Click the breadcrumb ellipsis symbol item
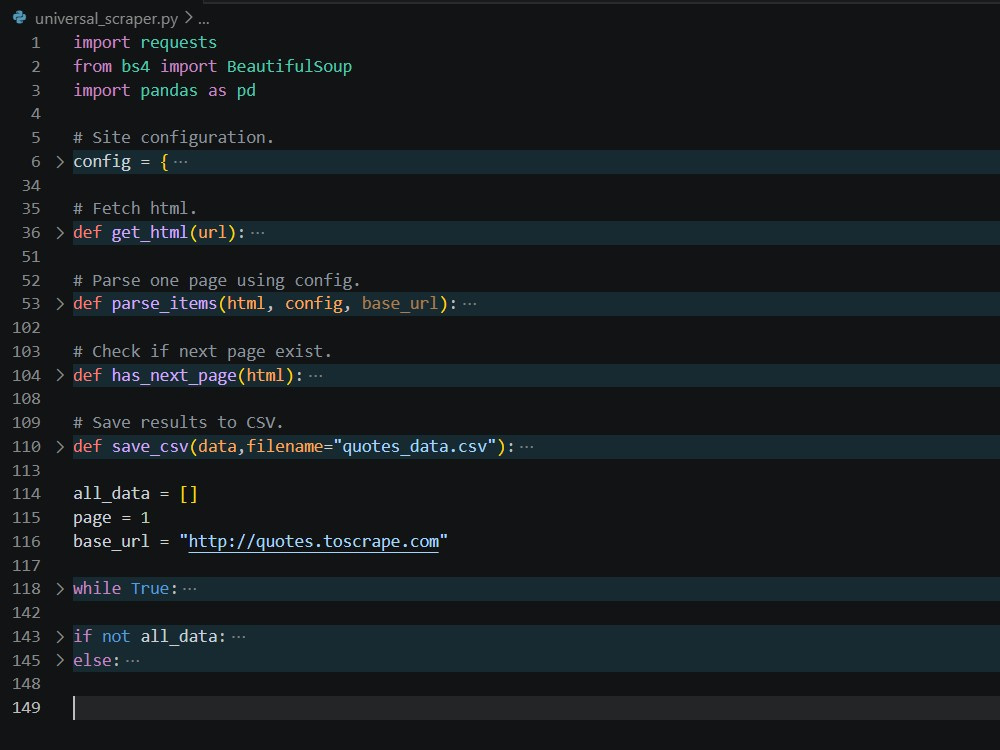This screenshot has width=1000, height=750. click(x=203, y=18)
